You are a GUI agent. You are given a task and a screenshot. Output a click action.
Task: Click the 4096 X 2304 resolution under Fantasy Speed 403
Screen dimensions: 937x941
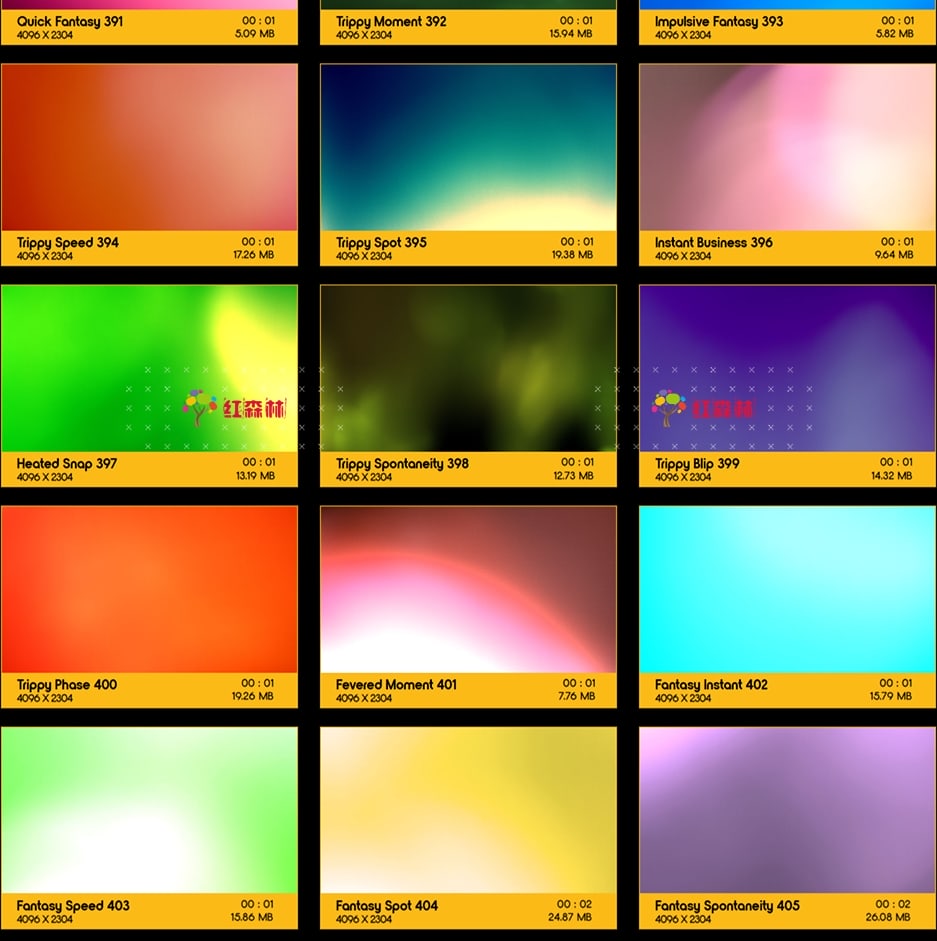pos(45,919)
